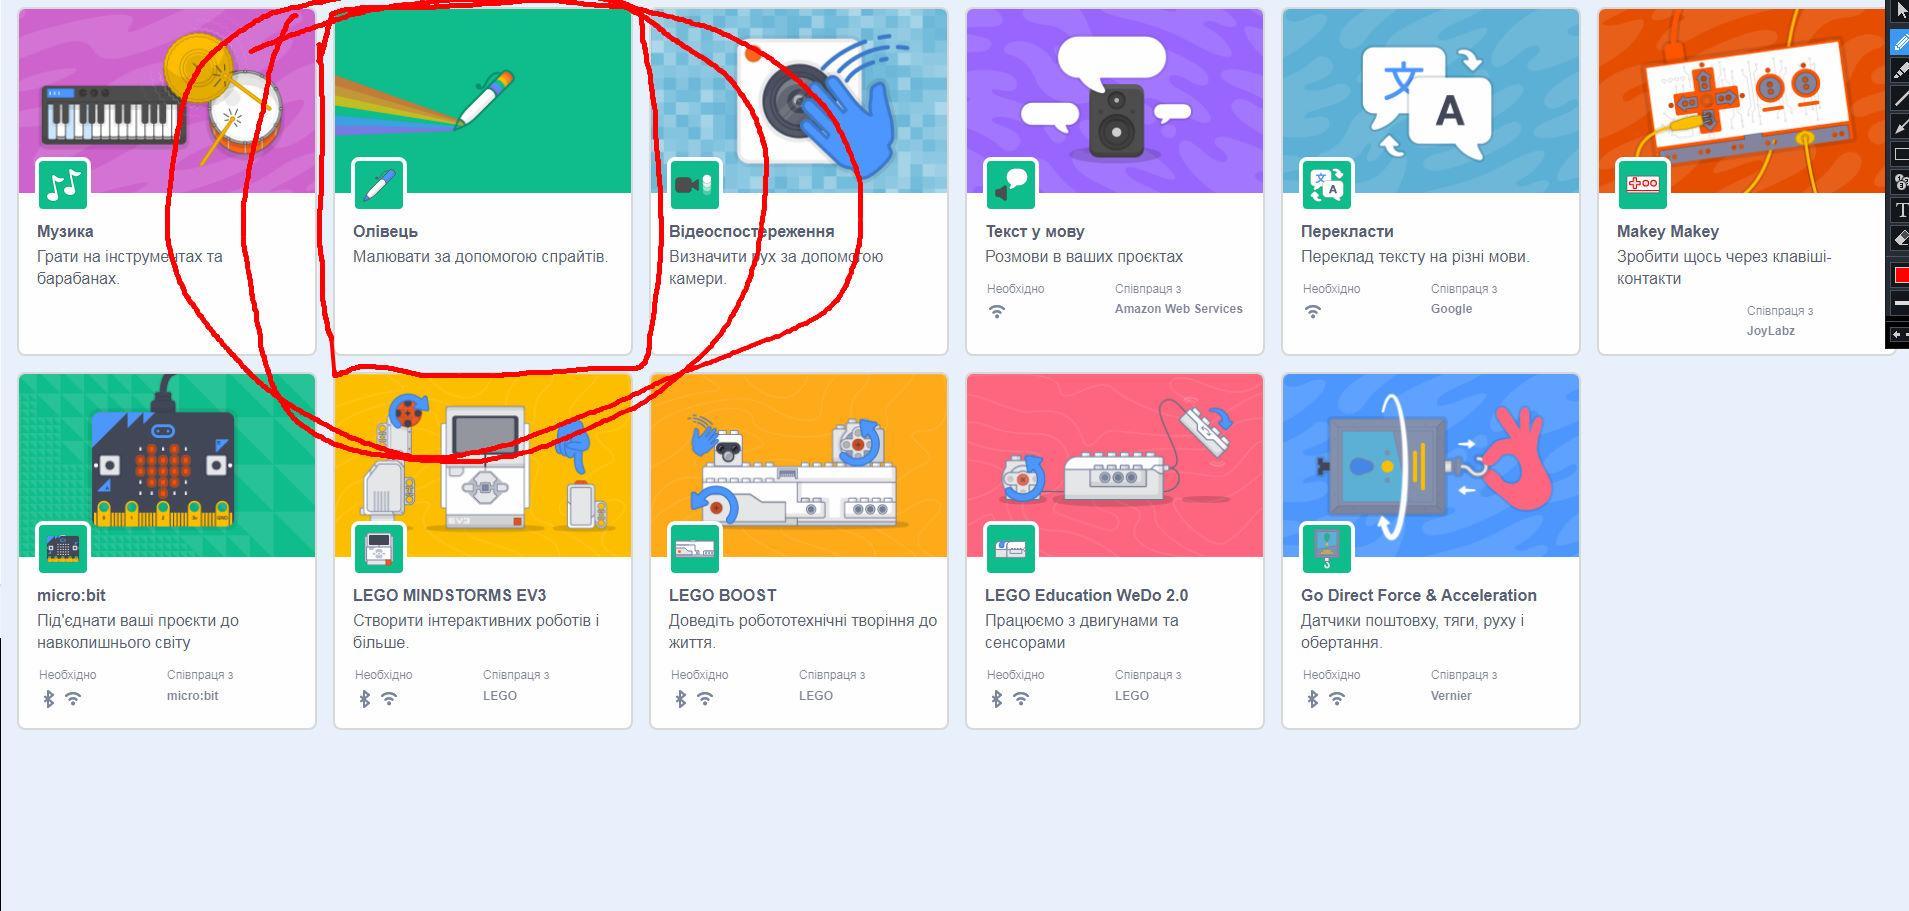The height and width of the screenshot is (911, 1909).
Task: Select the numbered steps annotation tool
Action: pos(1900,182)
